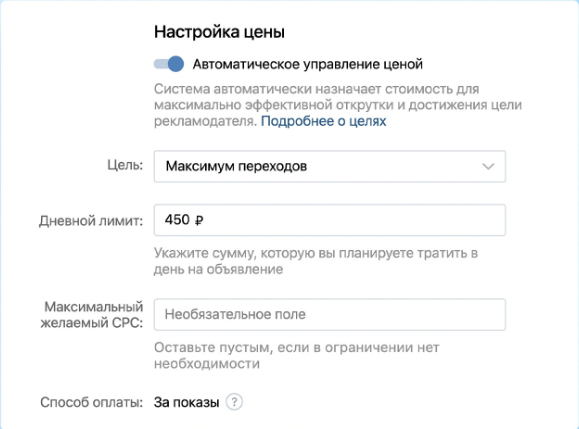Viewport: 579px width, 429px height.
Task: Click the blue knob of the price toggle
Action: (176, 64)
